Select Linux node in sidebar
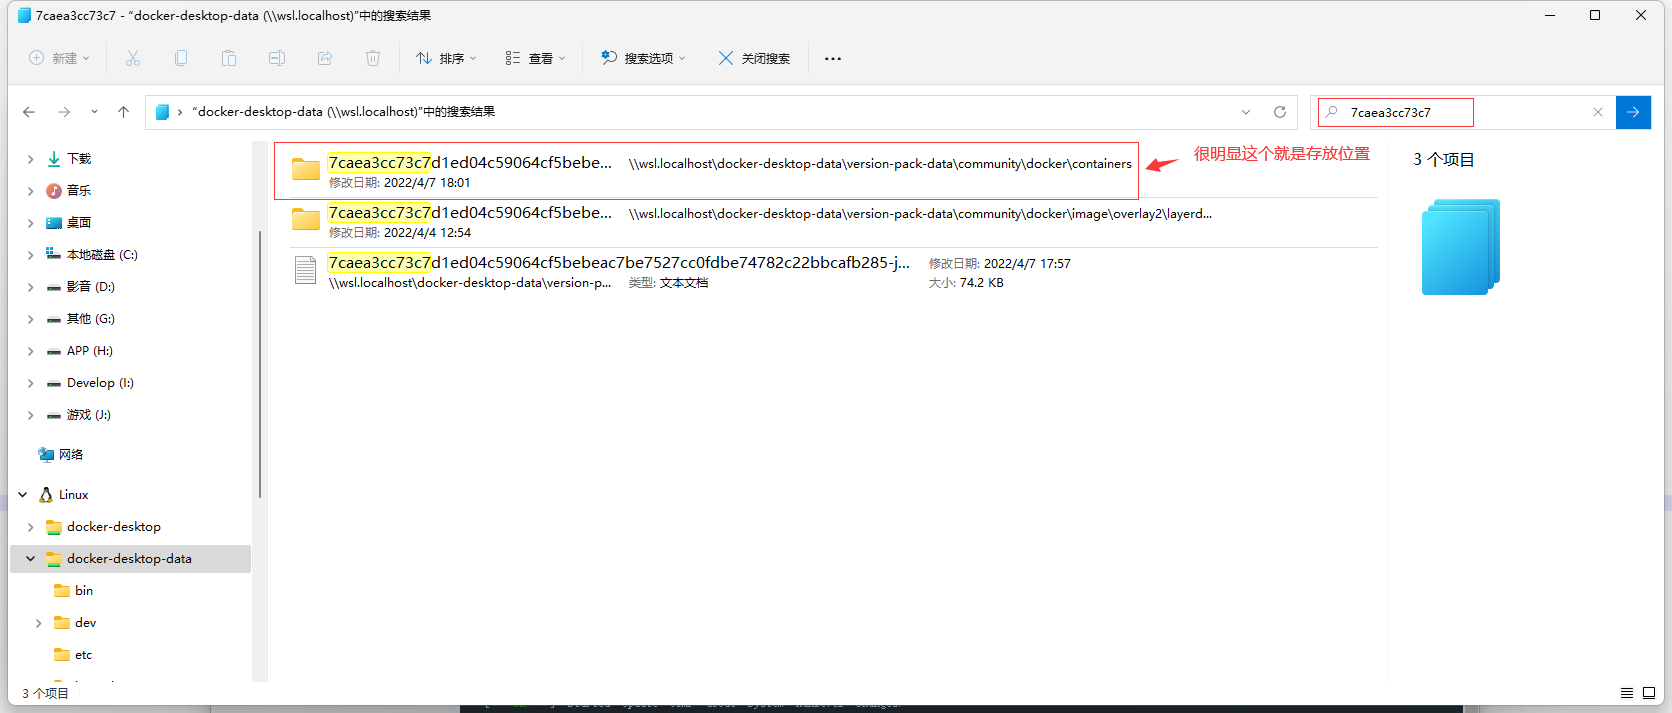Image resolution: width=1672 pixels, height=713 pixels. [x=73, y=494]
